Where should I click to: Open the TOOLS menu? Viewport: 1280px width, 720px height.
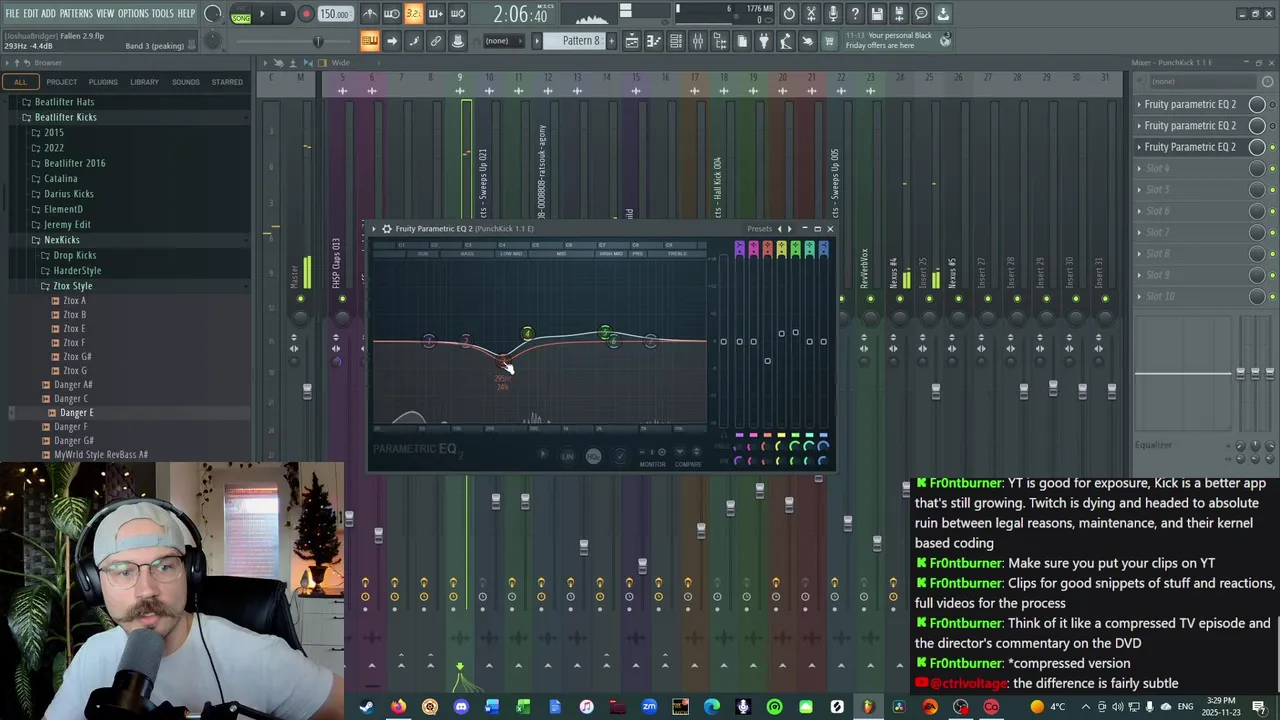(x=163, y=13)
